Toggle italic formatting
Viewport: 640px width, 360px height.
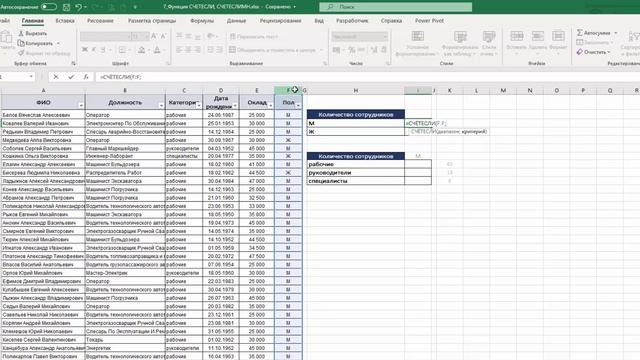pyautogui.click(x=94, y=50)
